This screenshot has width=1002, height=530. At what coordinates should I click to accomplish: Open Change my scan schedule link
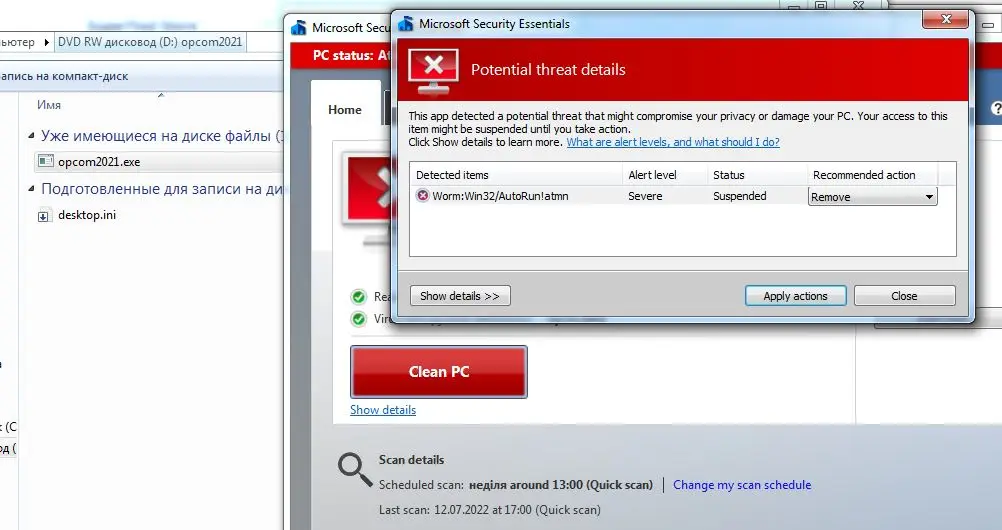click(x=742, y=485)
